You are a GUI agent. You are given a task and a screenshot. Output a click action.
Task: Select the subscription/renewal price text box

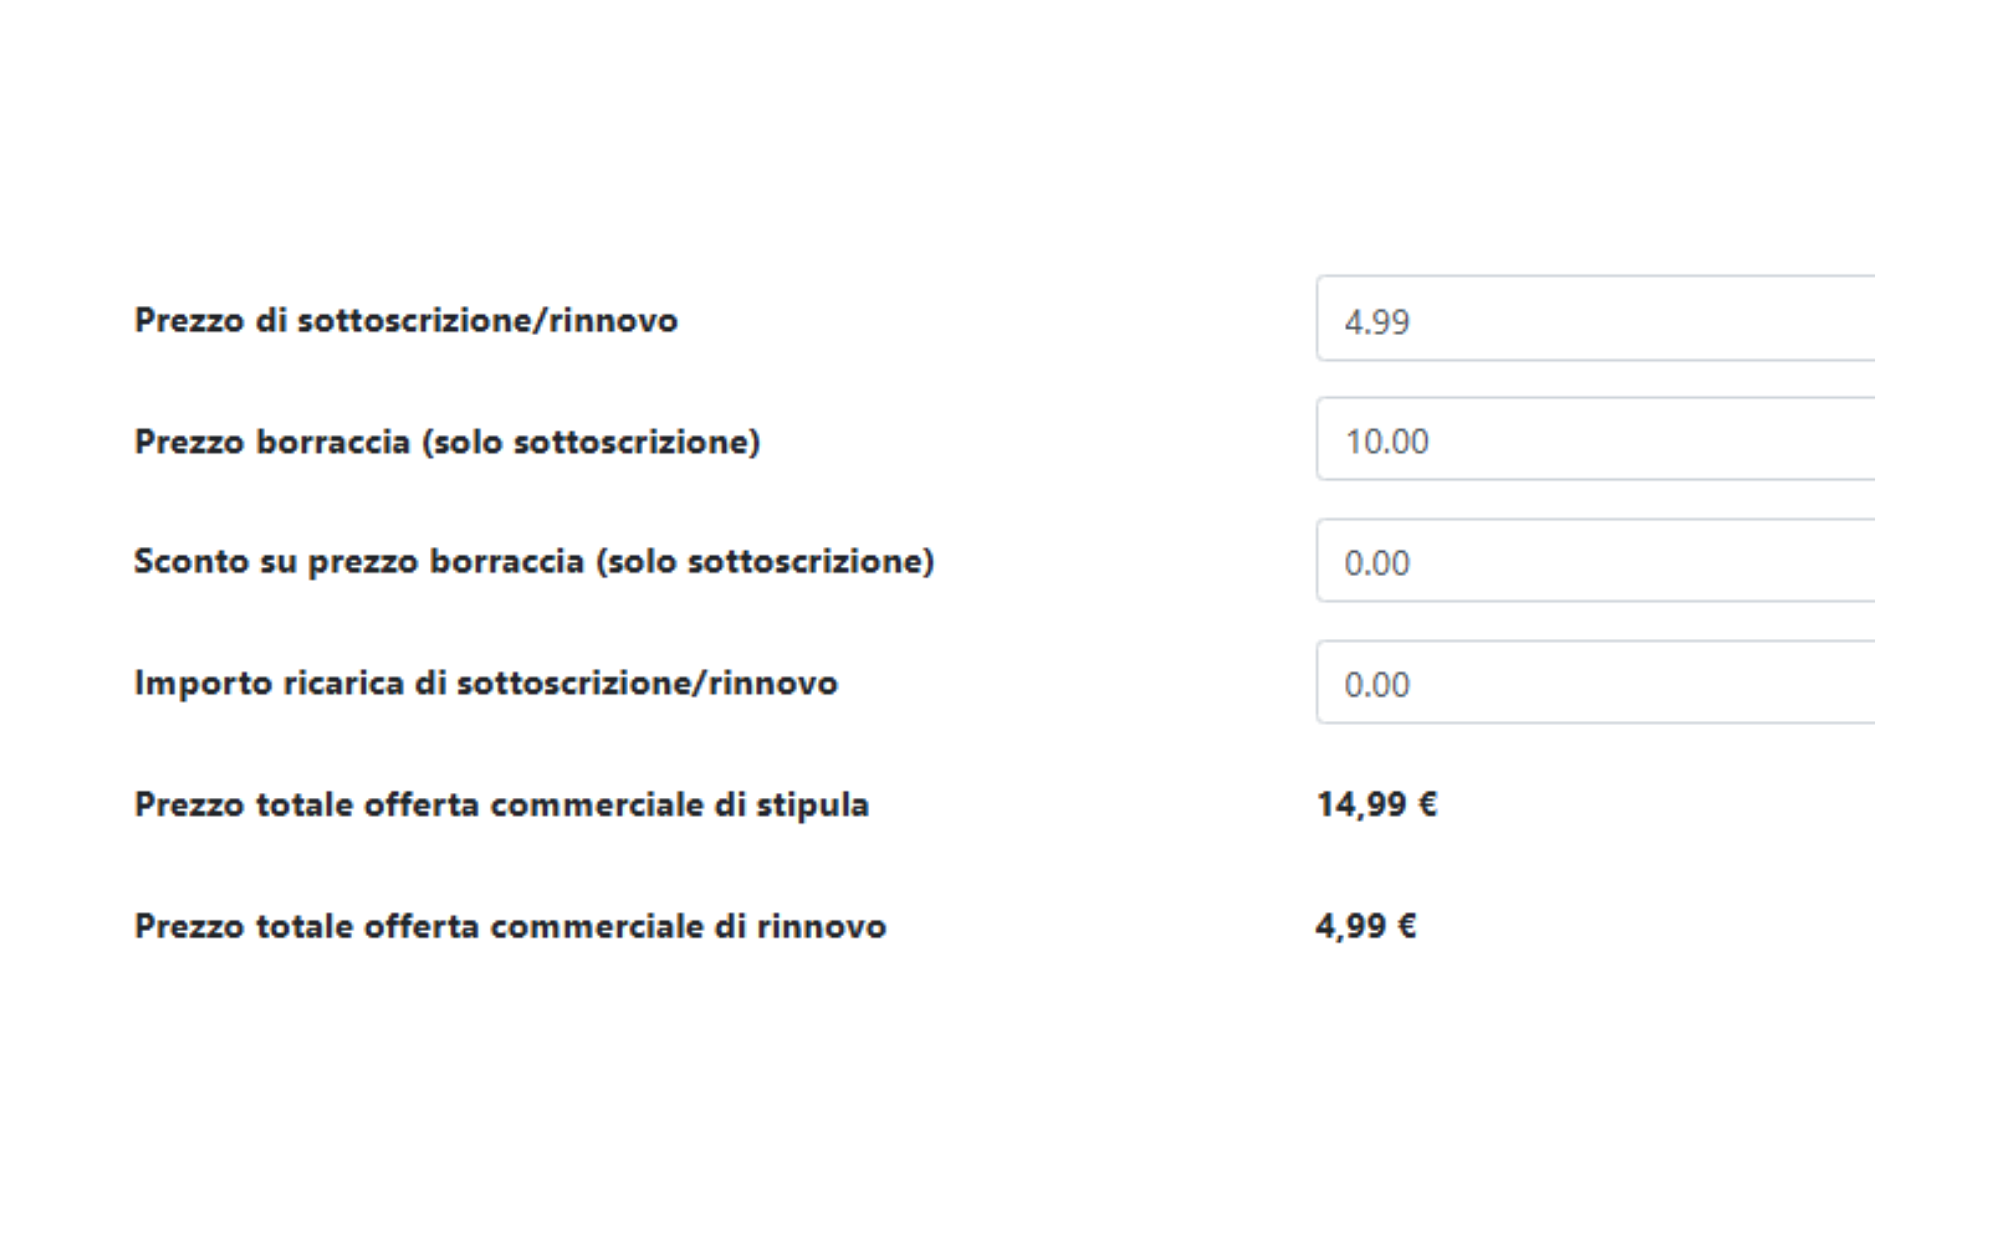pos(1595,320)
